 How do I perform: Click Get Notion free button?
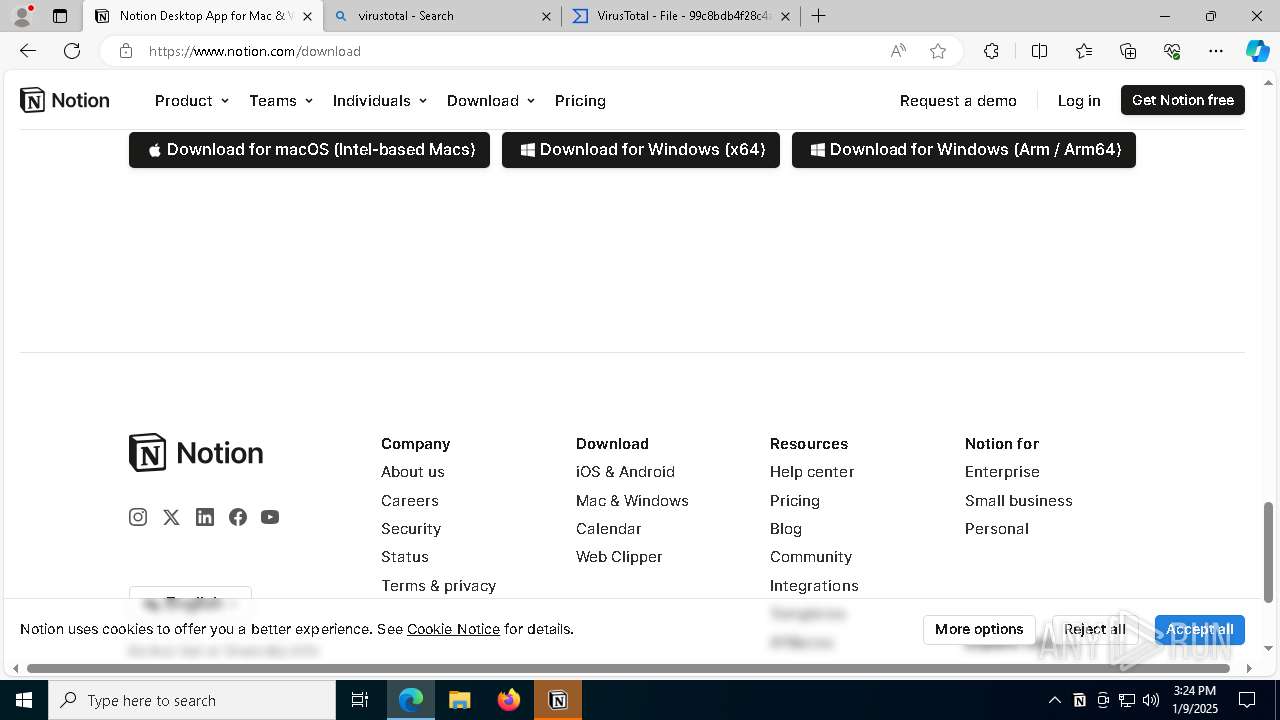click(1183, 100)
